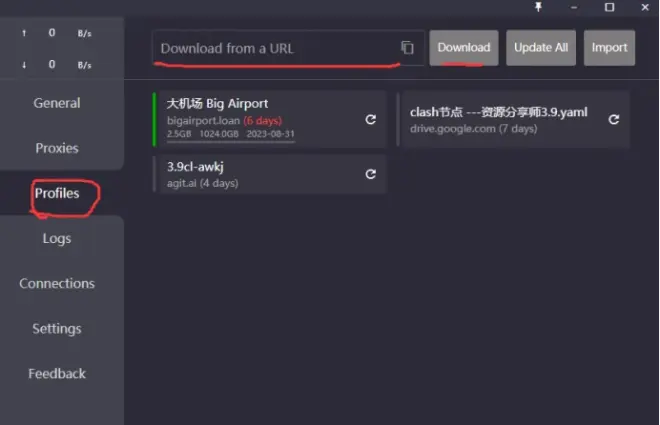
Task: Click the Download button
Action: click(x=464, y=48)
